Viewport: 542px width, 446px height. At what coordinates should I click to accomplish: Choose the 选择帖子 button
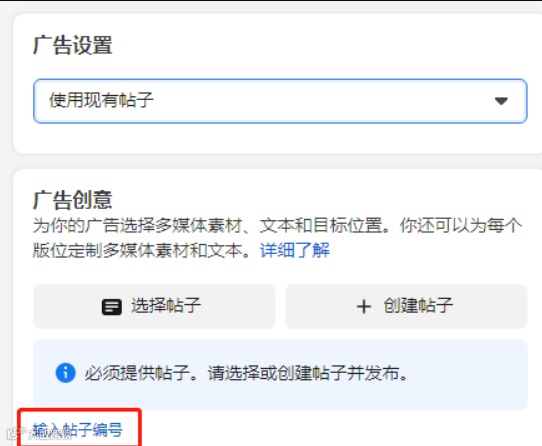[154, 306]
